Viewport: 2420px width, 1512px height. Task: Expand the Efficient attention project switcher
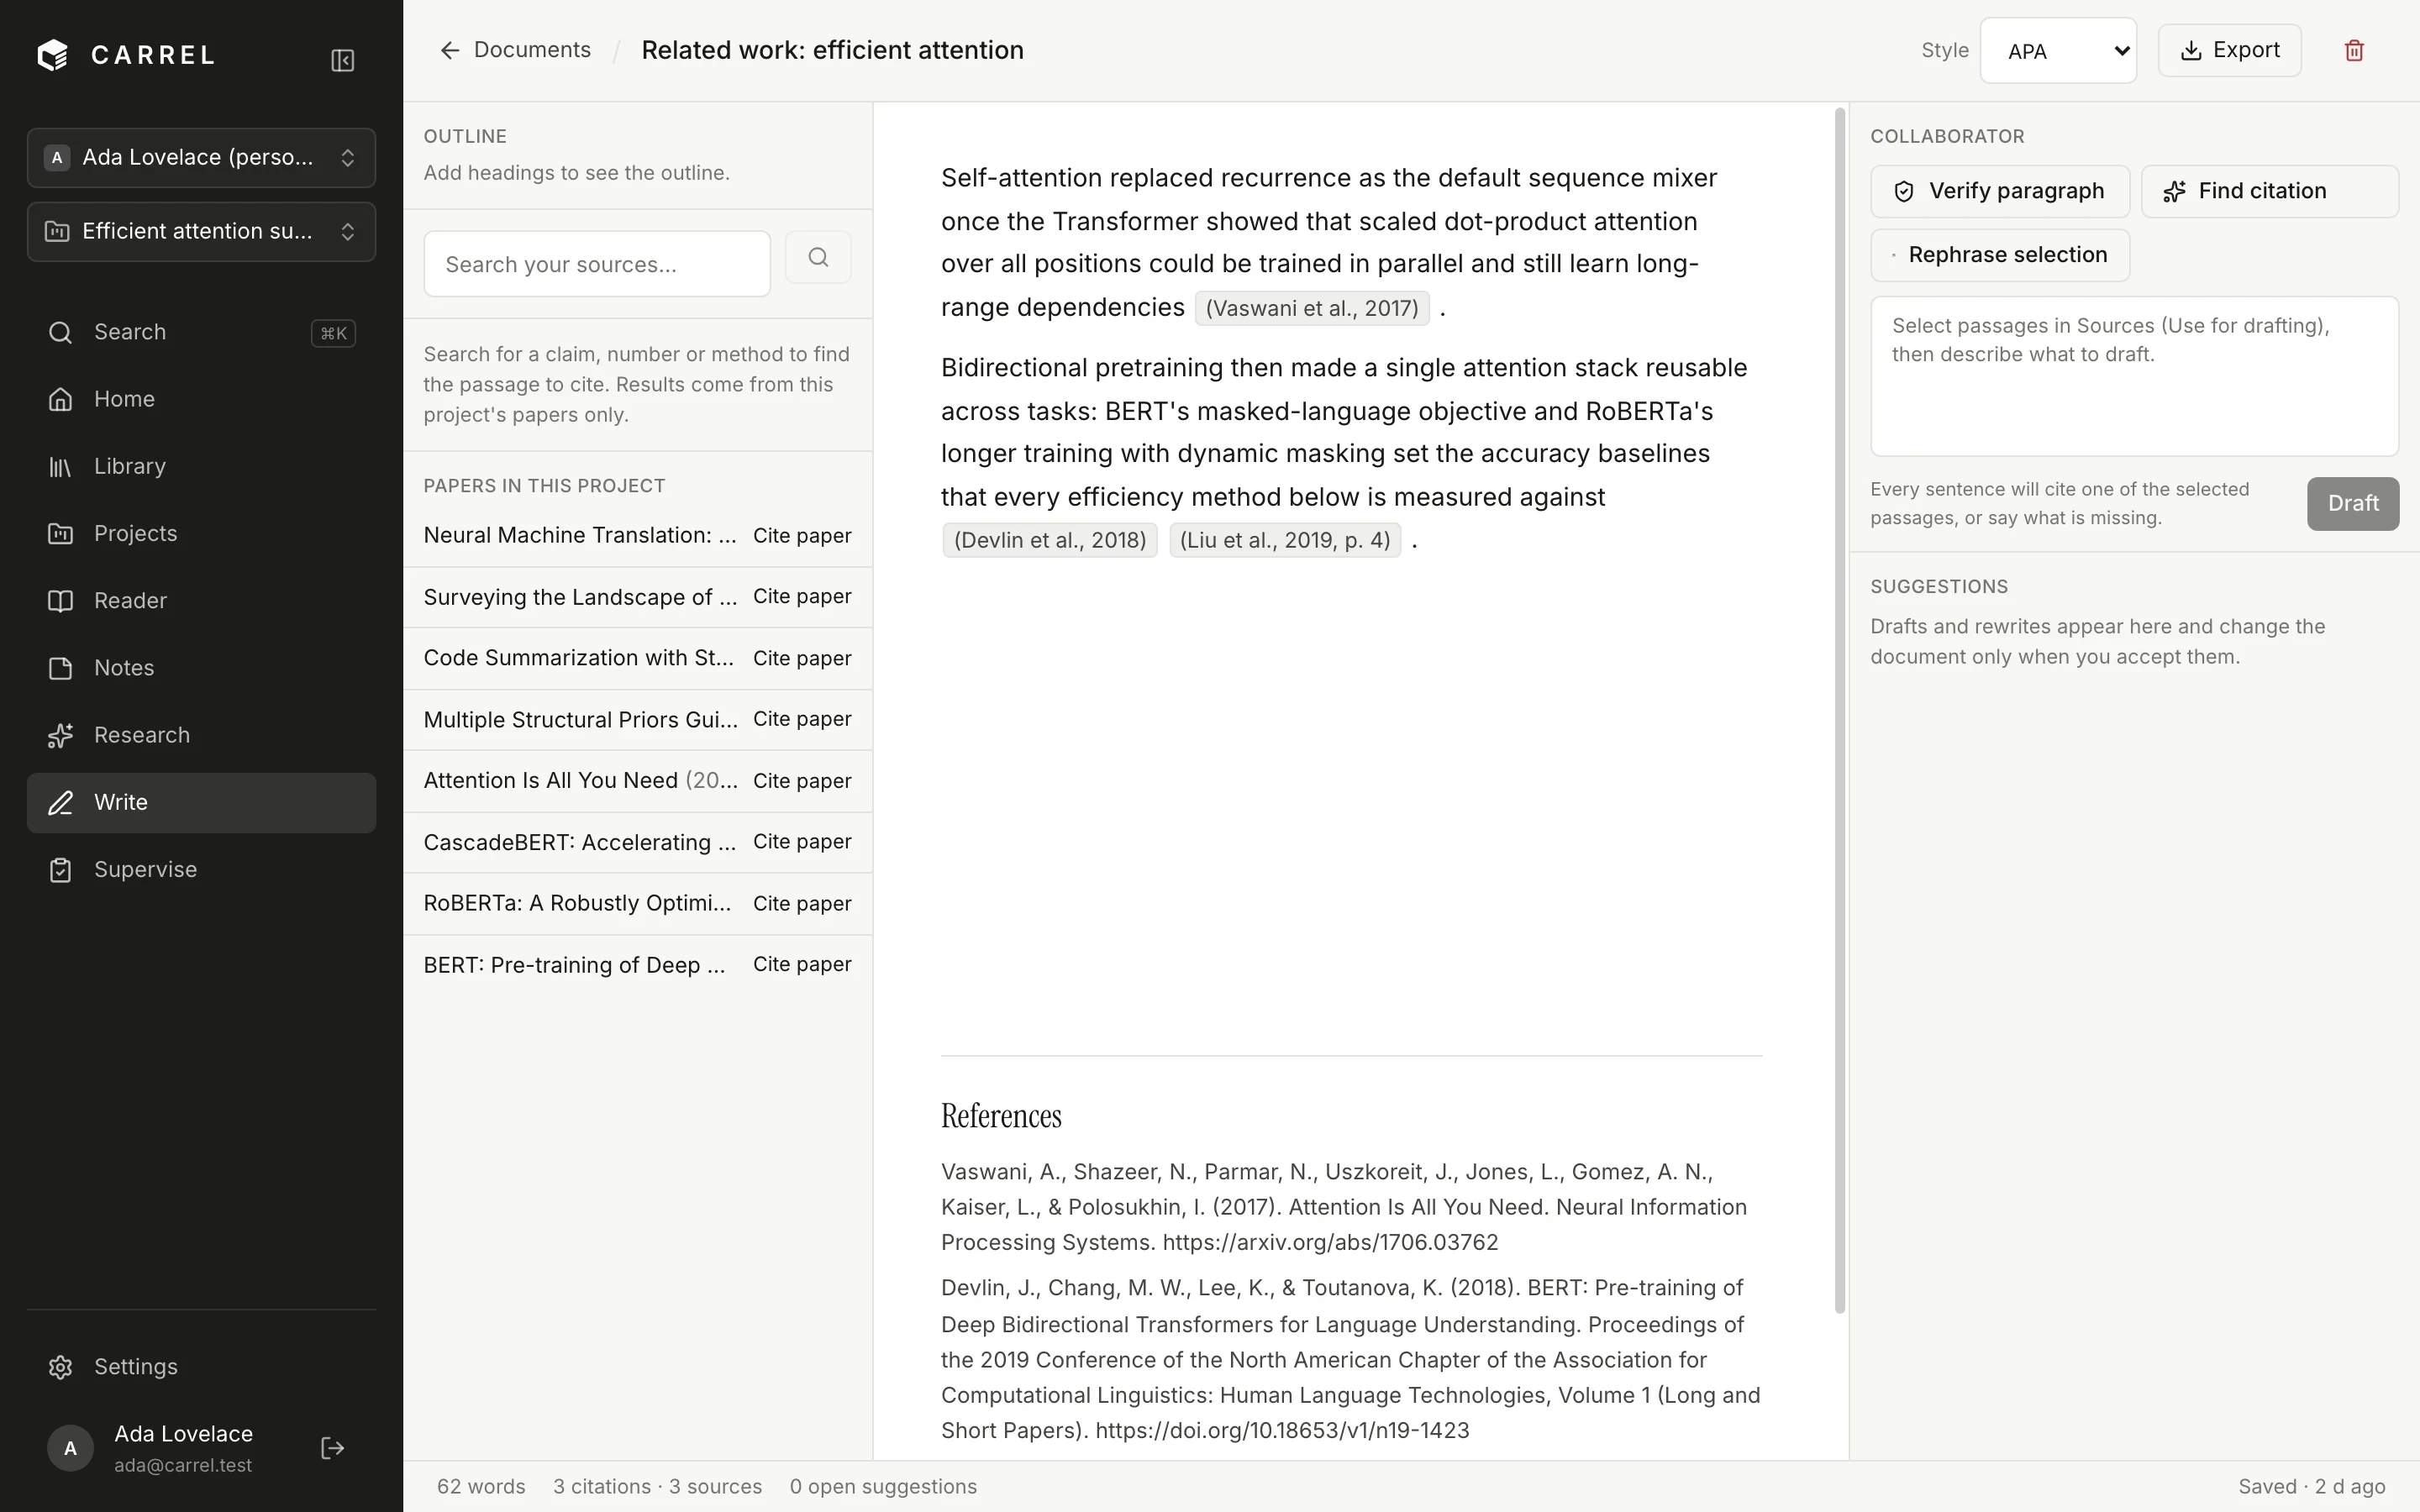[201, 231]
